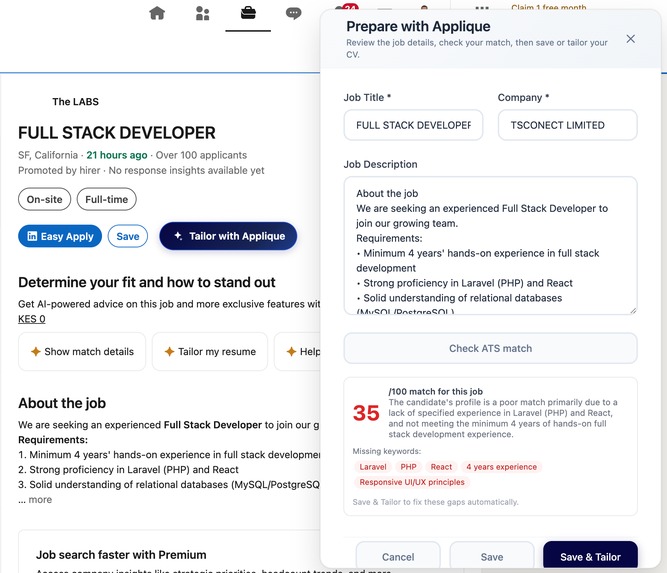Close the Prepare with Applique panel
Image resolution: width=667 pixels, height=573 pixels.
(x=630, y=39)
